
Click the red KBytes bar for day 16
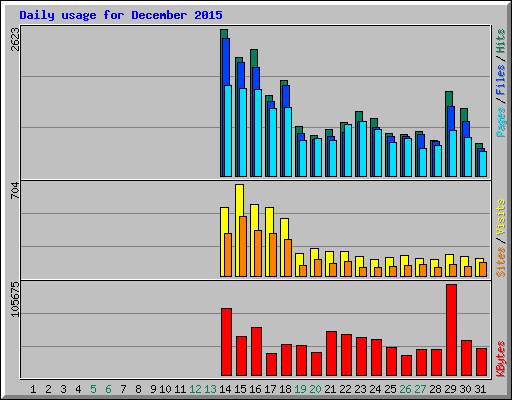point(256,352)
